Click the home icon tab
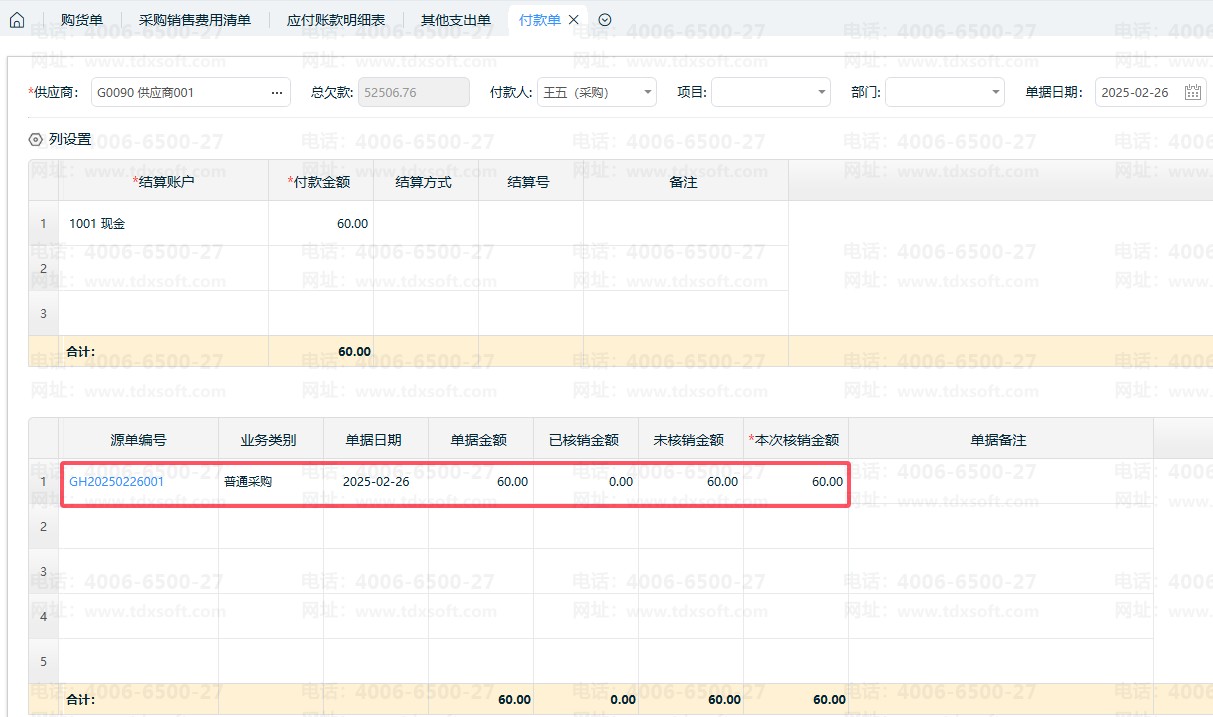 (17, 20)
